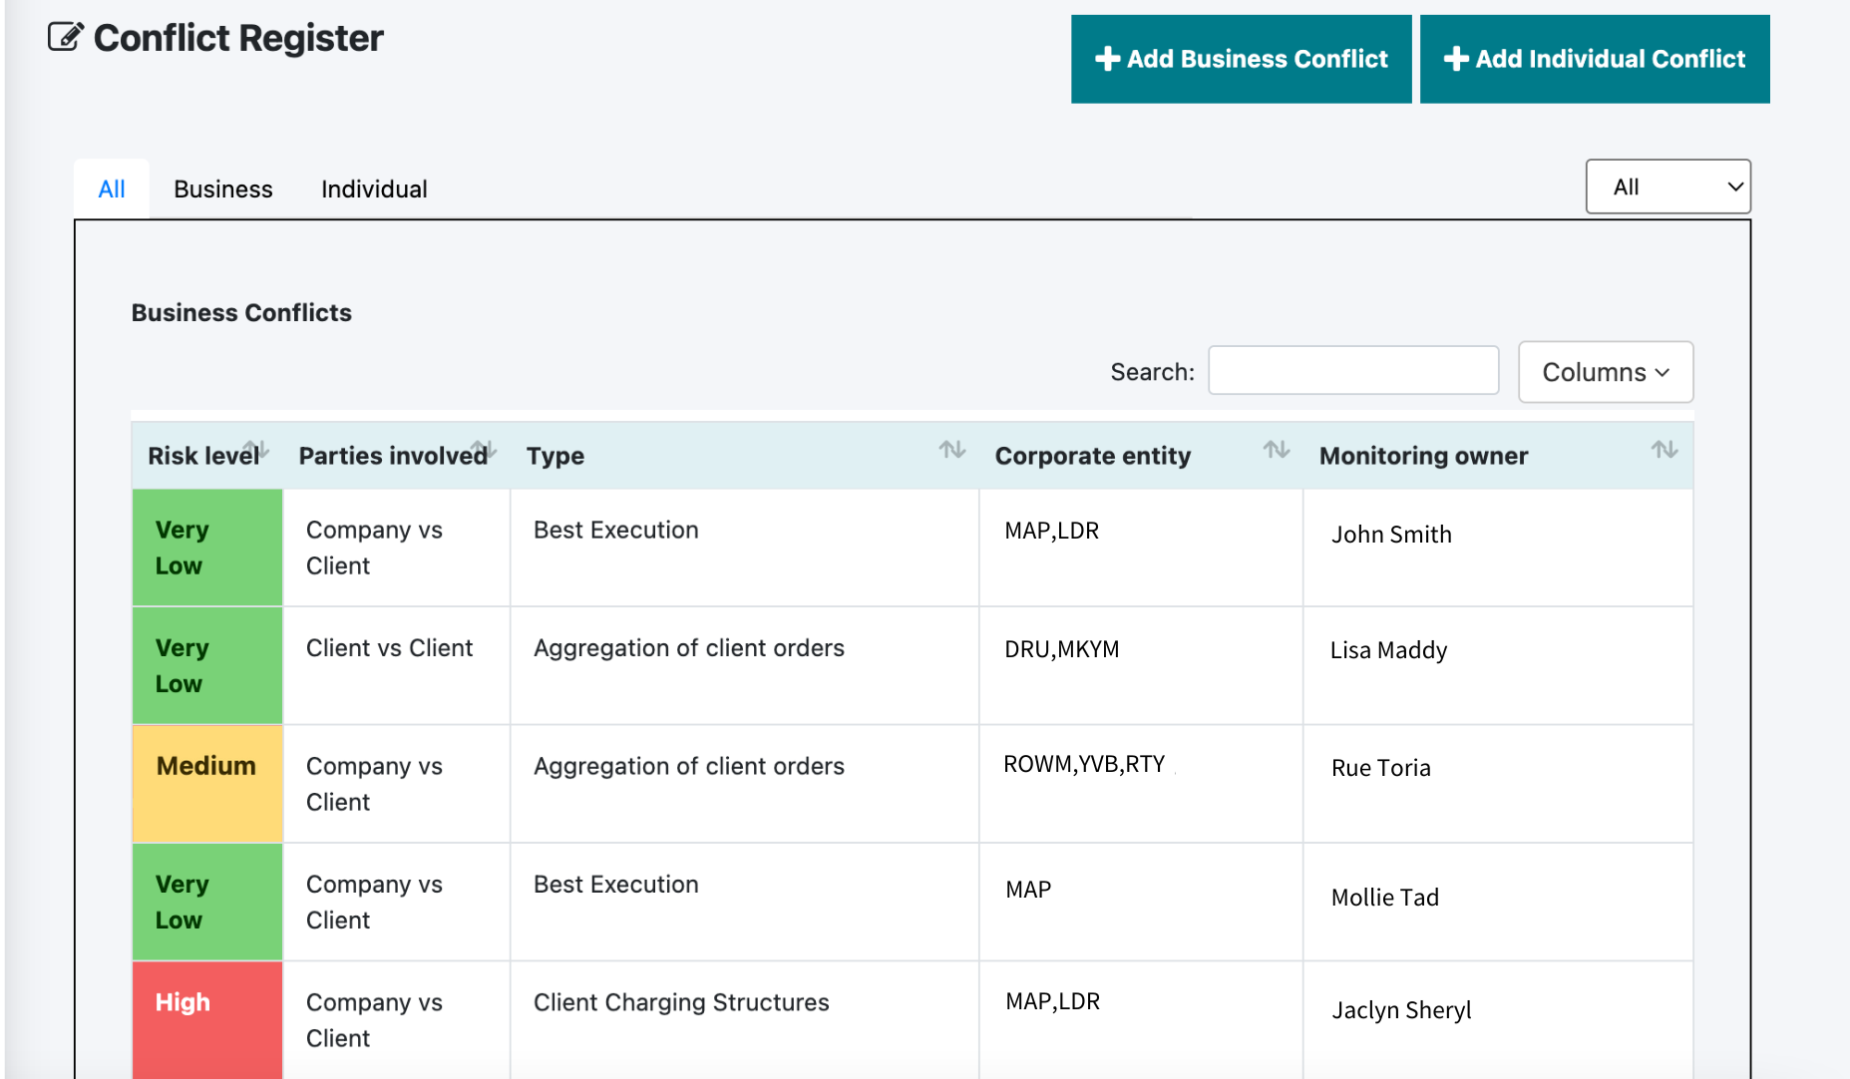Screen dimensions: 1850x1079
Task: Switch to the Business tab
Action: point(223,189)
